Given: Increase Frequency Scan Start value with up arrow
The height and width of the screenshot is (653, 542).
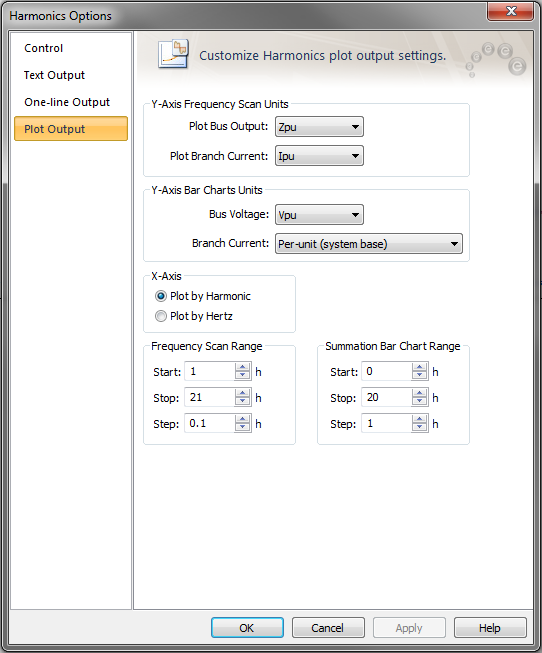Looking at the screenshot, I should click(242, 367).
